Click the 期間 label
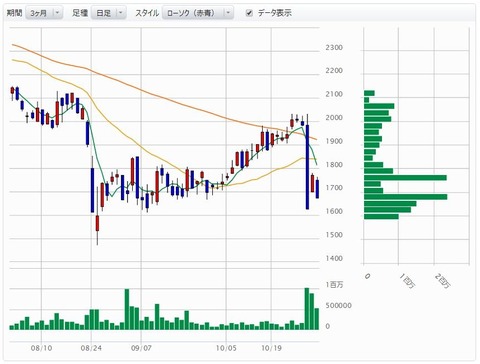480x364 pixels. coord(14,13)
